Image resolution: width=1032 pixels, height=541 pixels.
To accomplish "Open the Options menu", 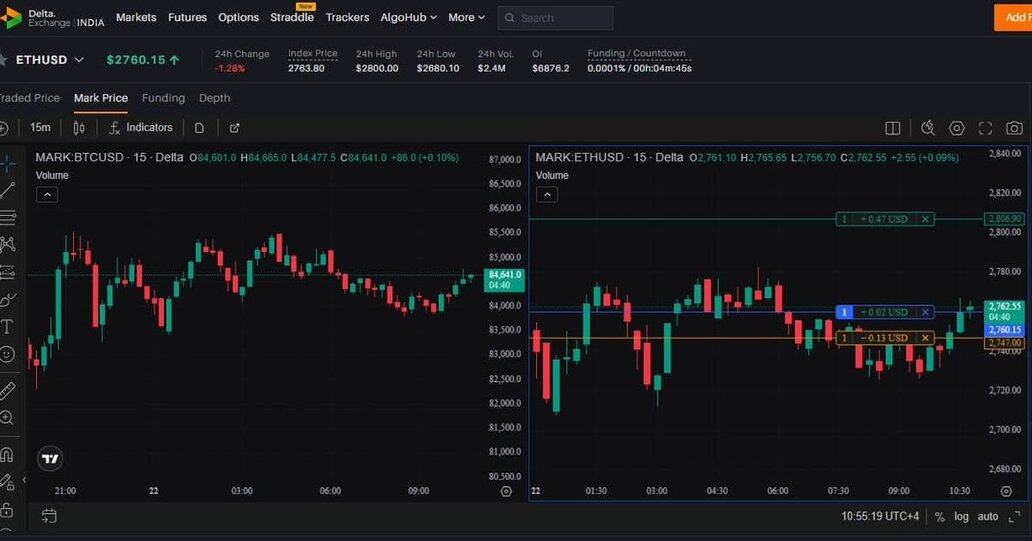I will click(238, 17).
